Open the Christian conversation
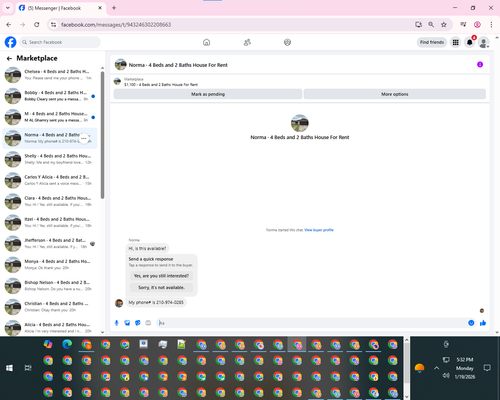500x400 pixels. (50, 307)
